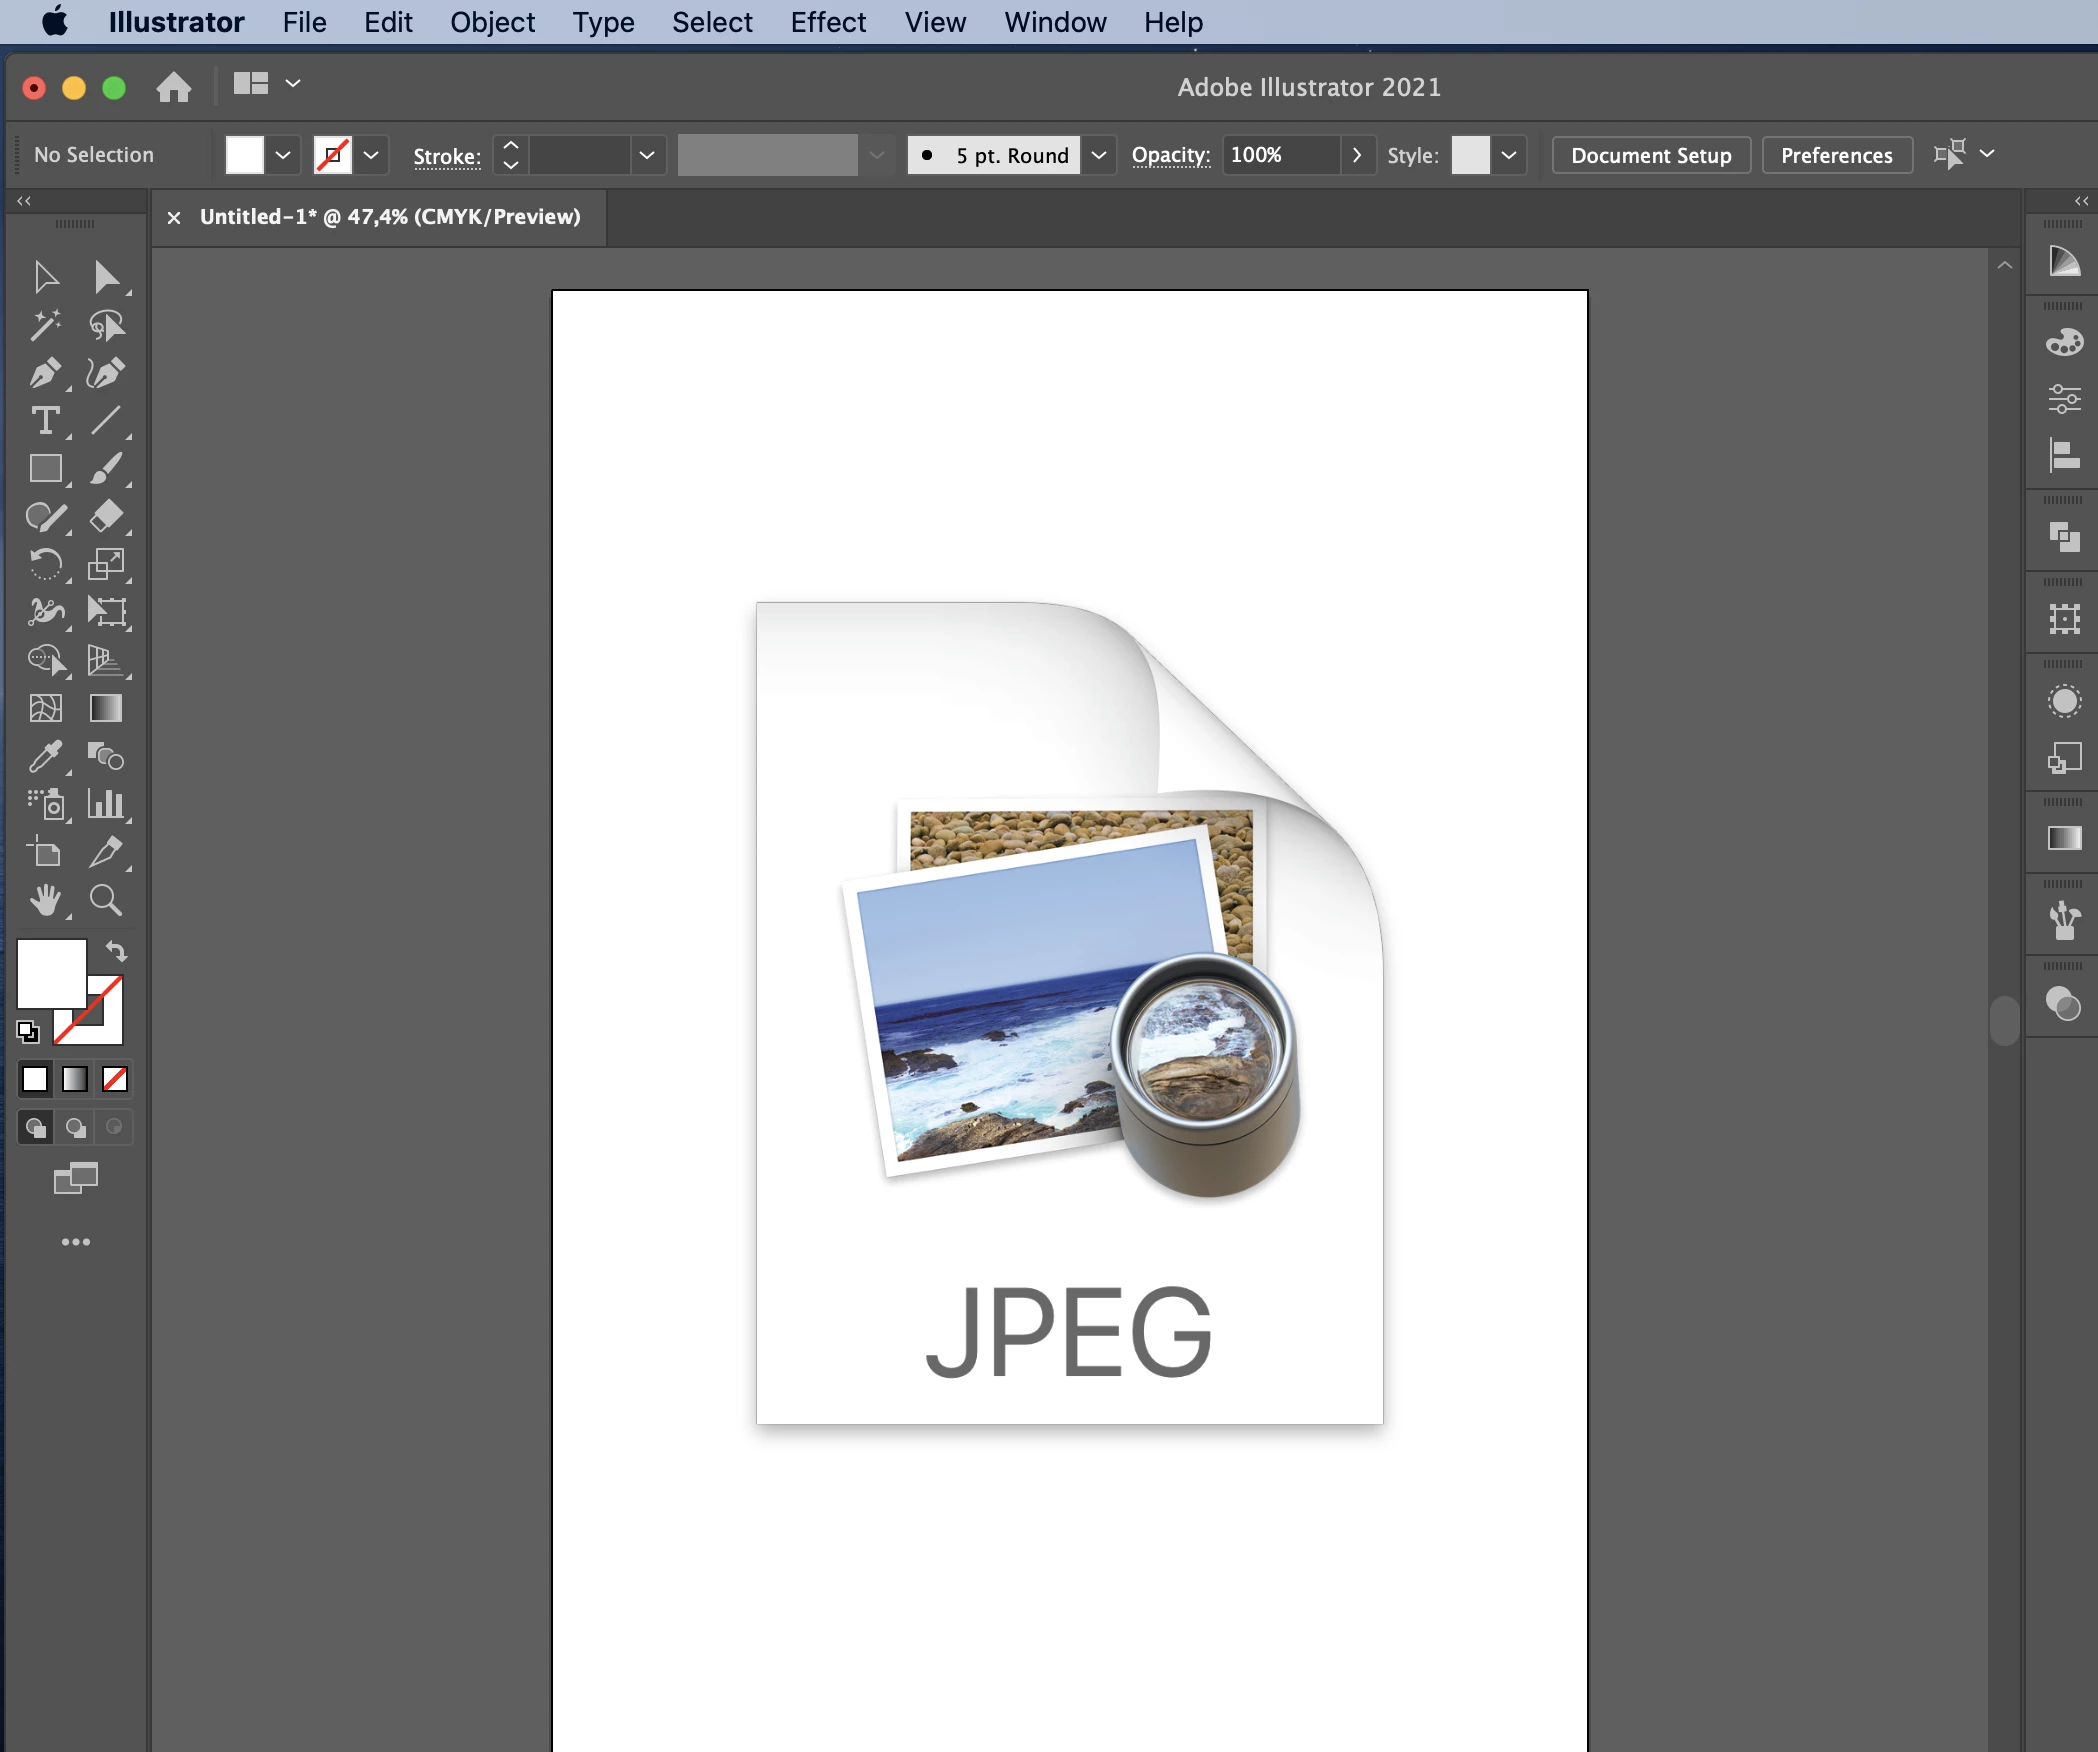Screen dimensions: 2098x1752
Task: Select the Rectangle tool
Action: 44,469
